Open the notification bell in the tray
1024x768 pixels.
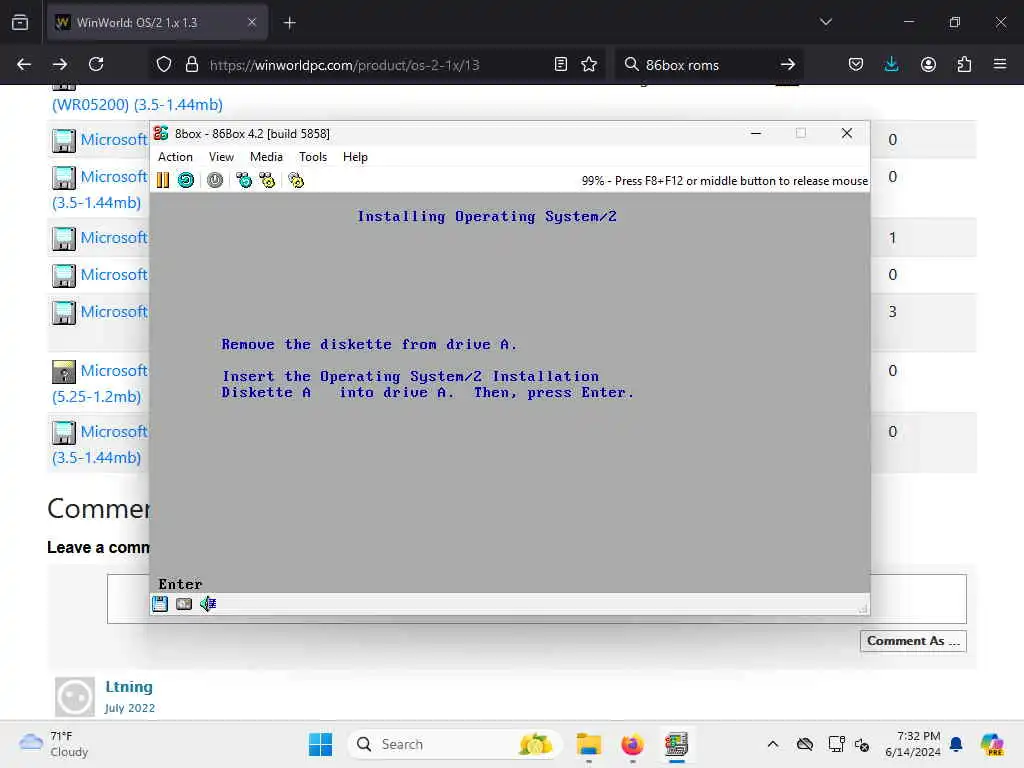coord(956,744)
